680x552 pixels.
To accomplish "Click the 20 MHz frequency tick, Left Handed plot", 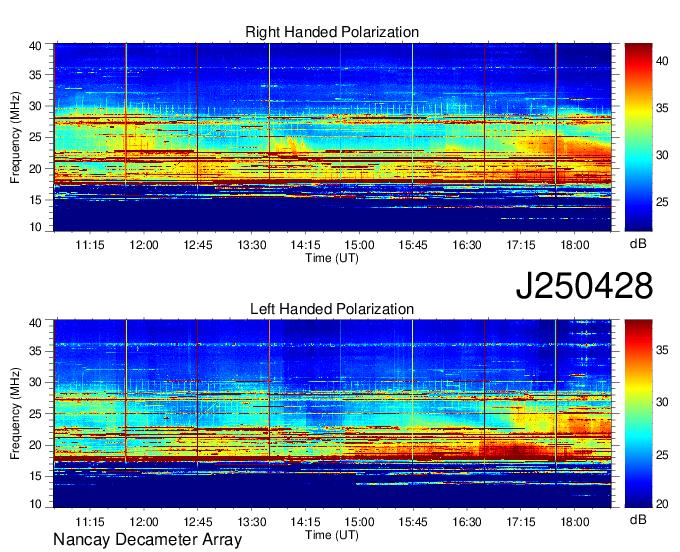I will [x=36, y=445].
